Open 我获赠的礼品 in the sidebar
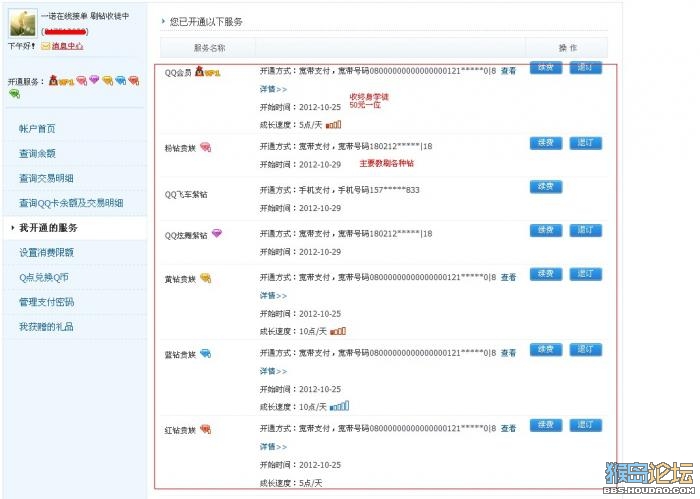Viewport: 700px width, 499px height. point(46,327)
